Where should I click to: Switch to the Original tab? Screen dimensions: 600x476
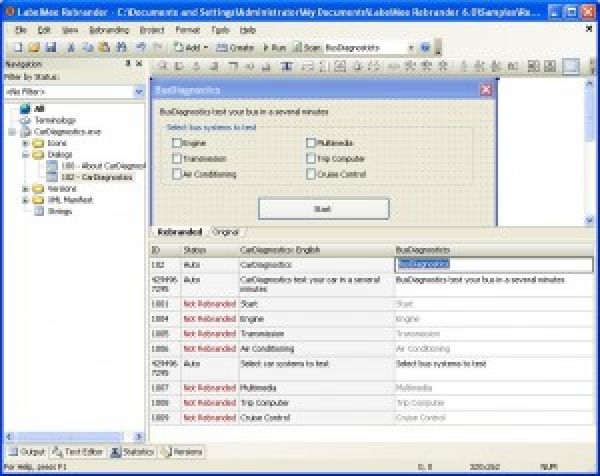tap(224, 231)
